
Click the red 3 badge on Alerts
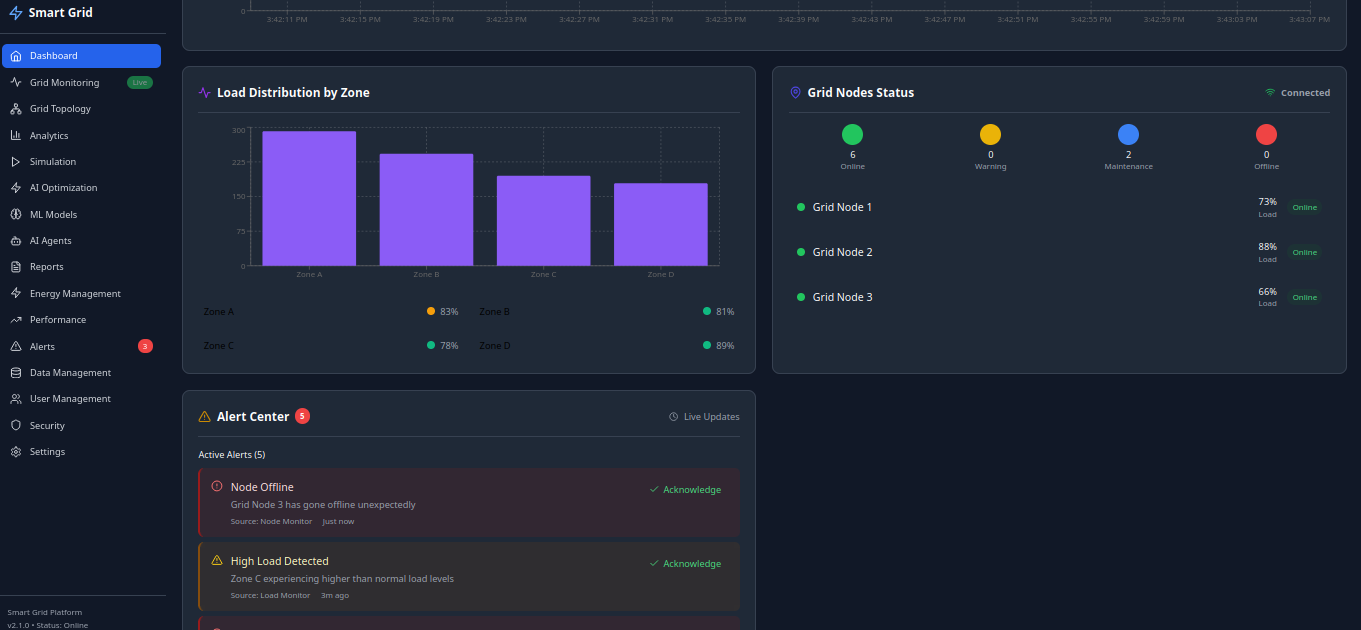[145, 346]
